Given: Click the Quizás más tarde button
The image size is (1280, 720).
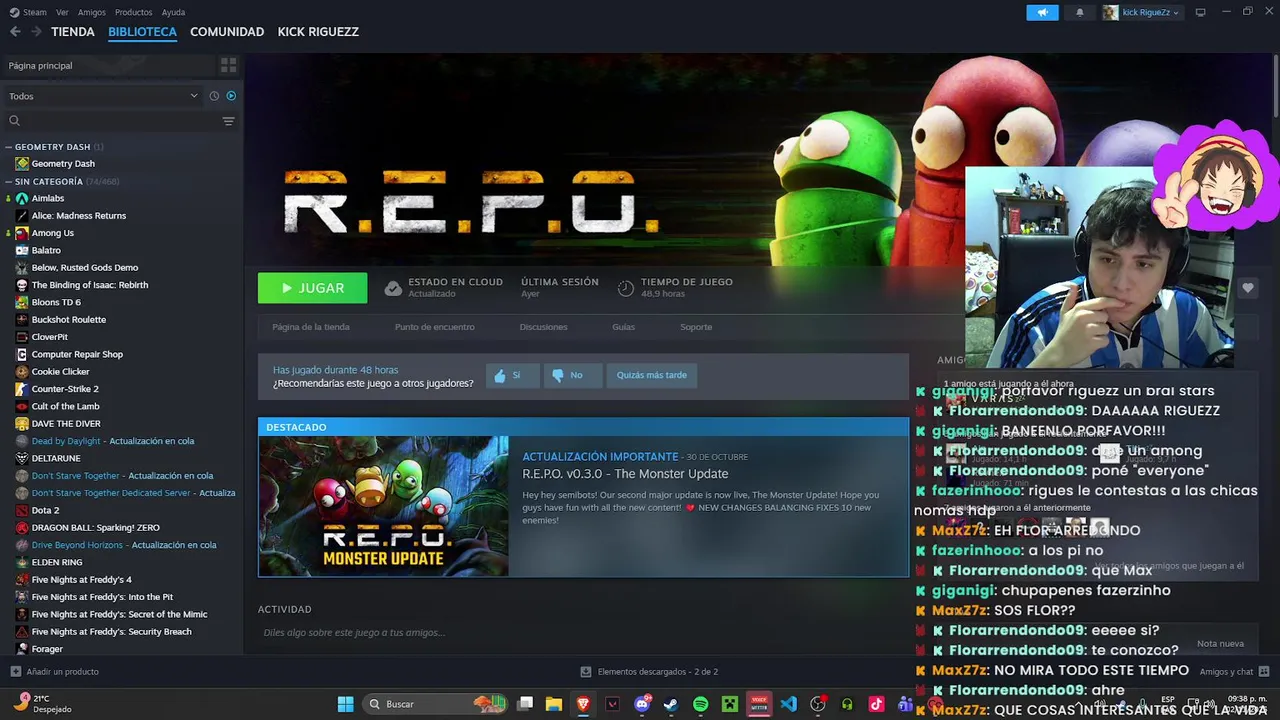Looking at the screenshot, I should [651, 375].
